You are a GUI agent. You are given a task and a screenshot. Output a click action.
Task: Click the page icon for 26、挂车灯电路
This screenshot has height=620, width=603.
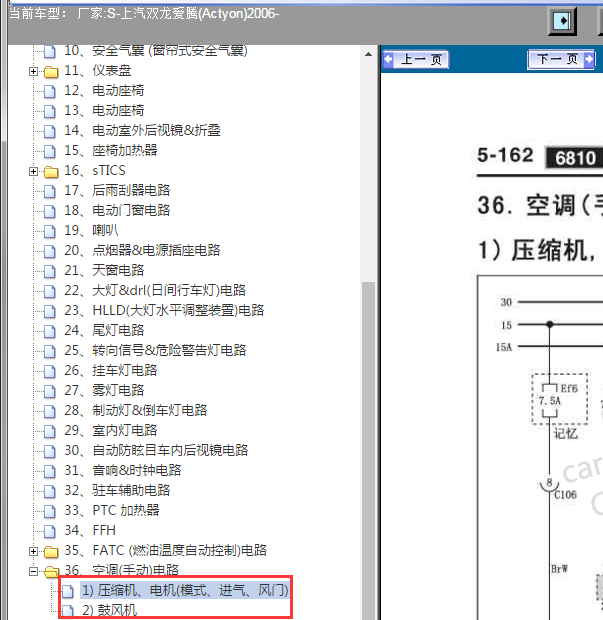[49, 371]
